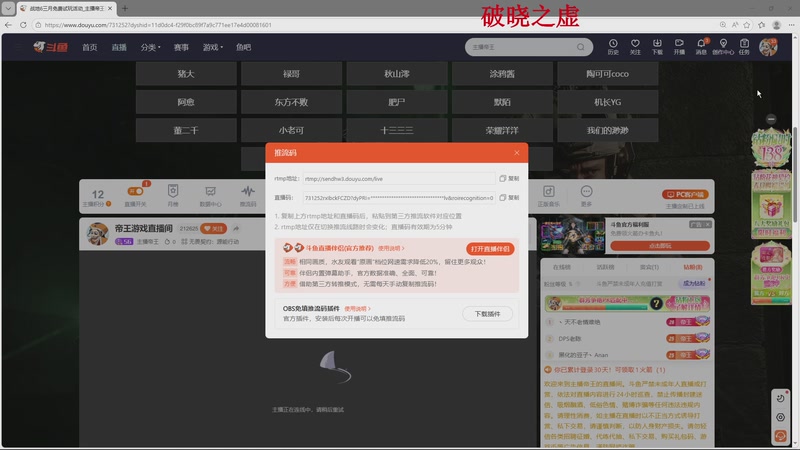
Task: Expand the 游戏 dropdown menu
Action: pyautogui.click(x=212, y=47)
